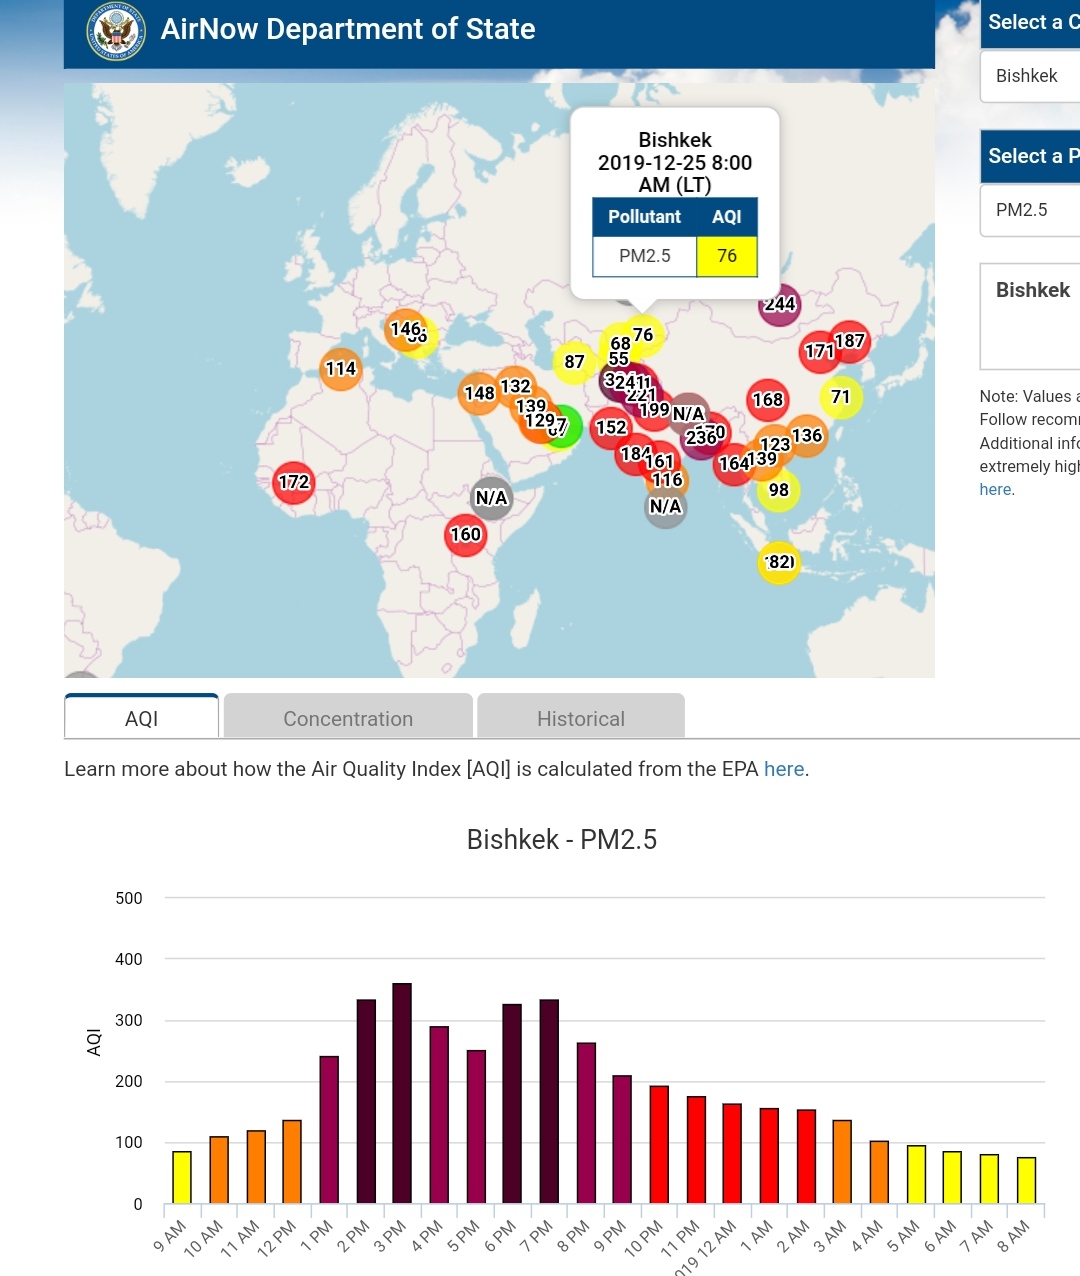The image size is (1080, 1276).
Task: Switch to the Concentration tab
Action: pyautogui.click(x=348, y=718)
